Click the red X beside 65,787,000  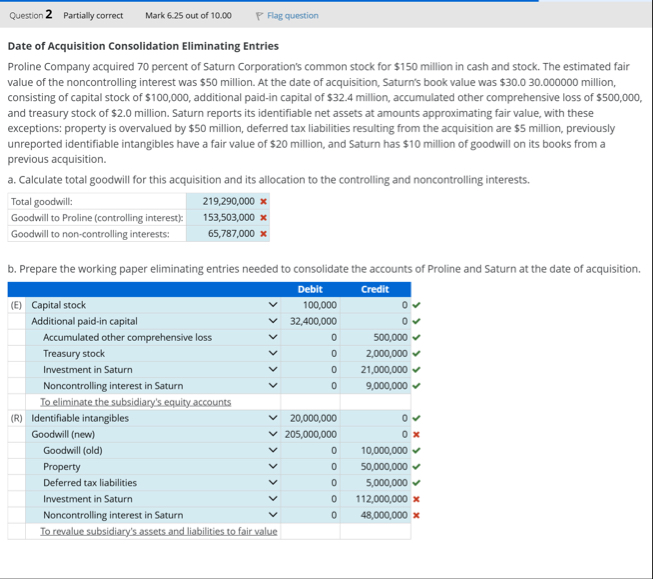tap(263, 234)
